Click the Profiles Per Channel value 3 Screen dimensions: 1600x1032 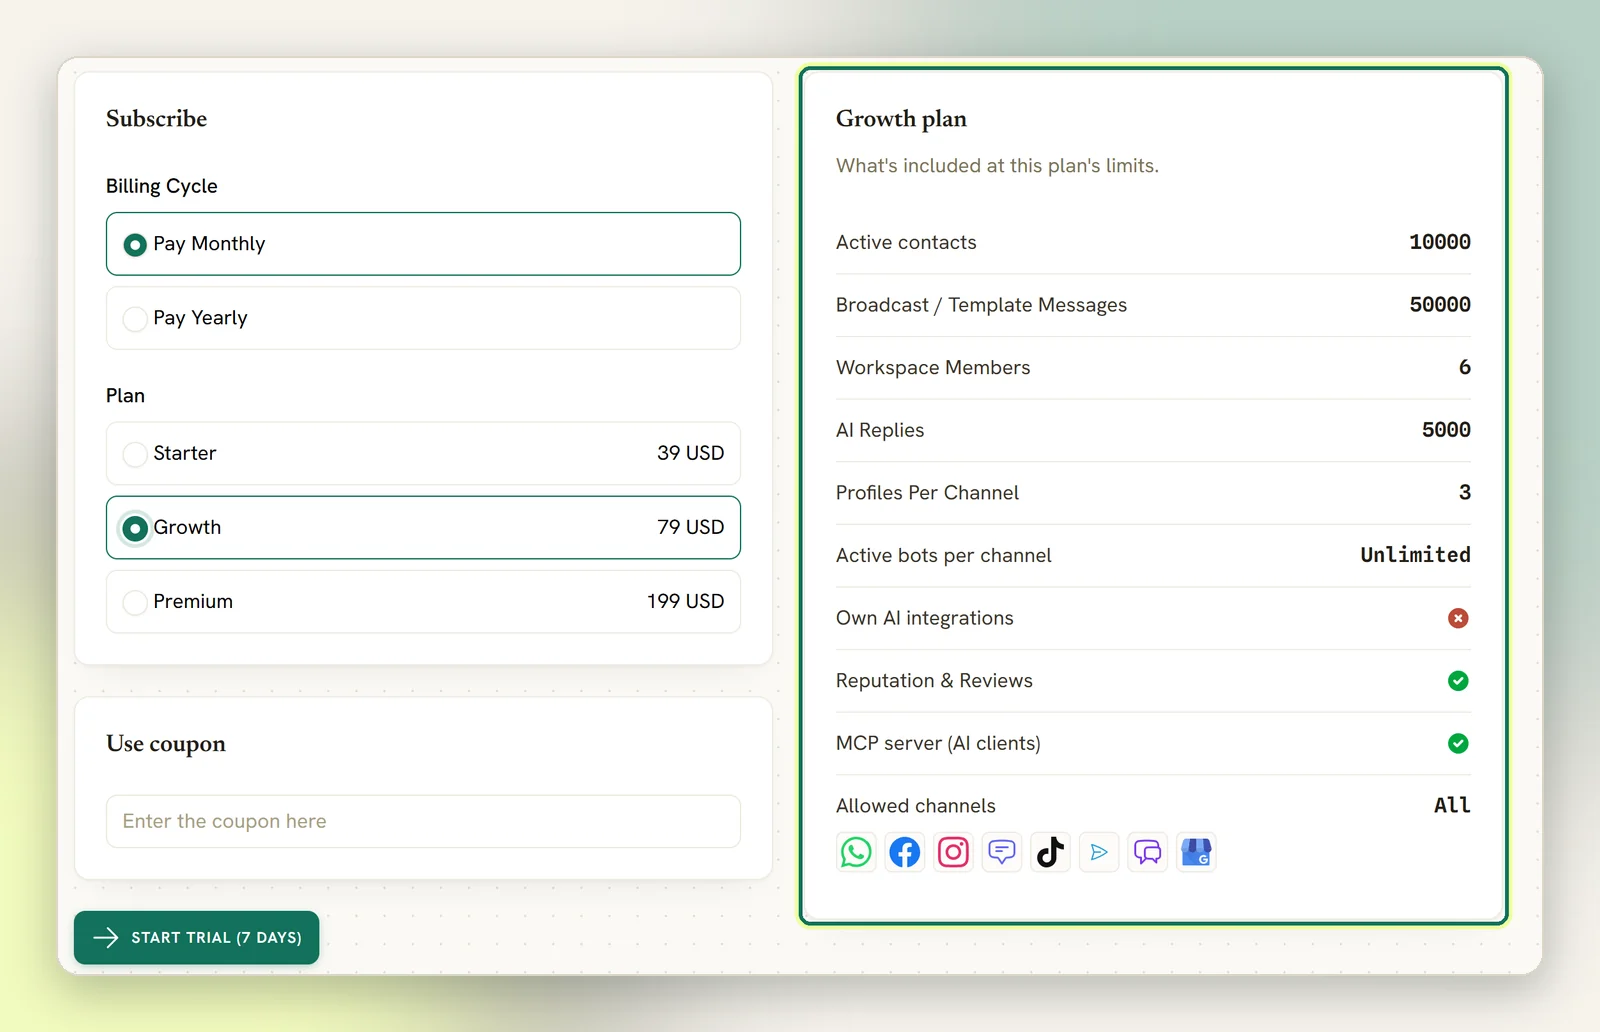(x=1465, y=492)
